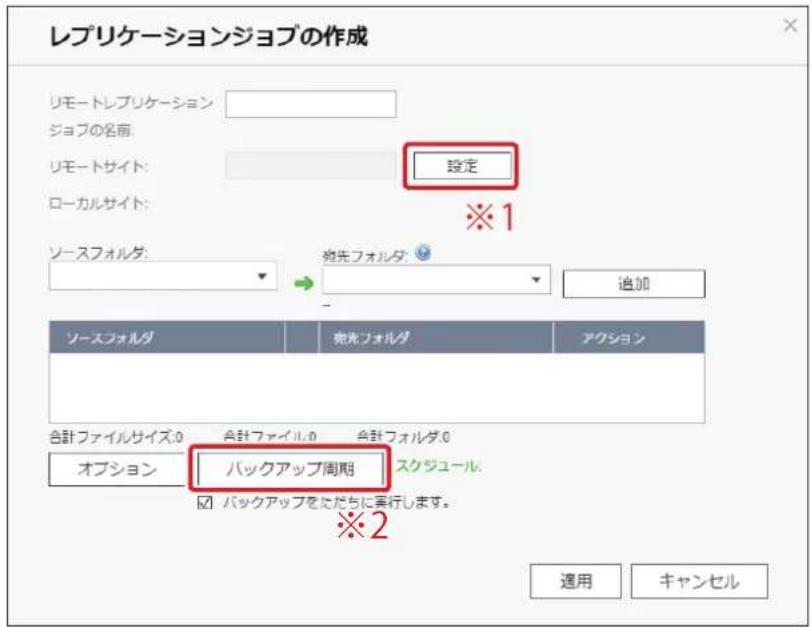Viewport: 812px width, 628px height.
Task: Open the オプション settings button
Action: (117, 470)
